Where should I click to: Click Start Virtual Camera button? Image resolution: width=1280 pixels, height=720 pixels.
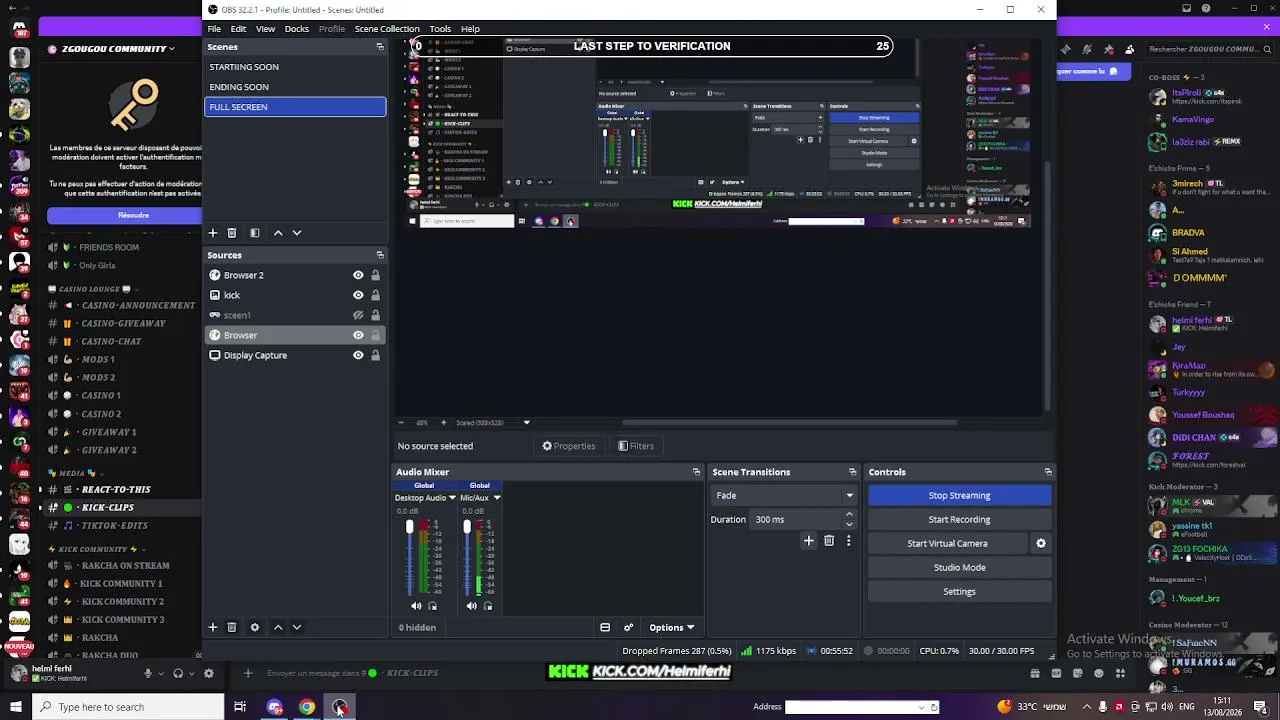(x=948, y=543)
